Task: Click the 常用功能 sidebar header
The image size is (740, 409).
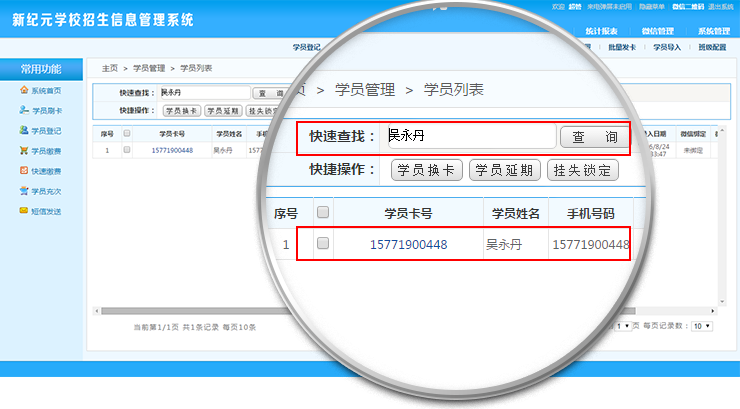Action: point(41,69)
